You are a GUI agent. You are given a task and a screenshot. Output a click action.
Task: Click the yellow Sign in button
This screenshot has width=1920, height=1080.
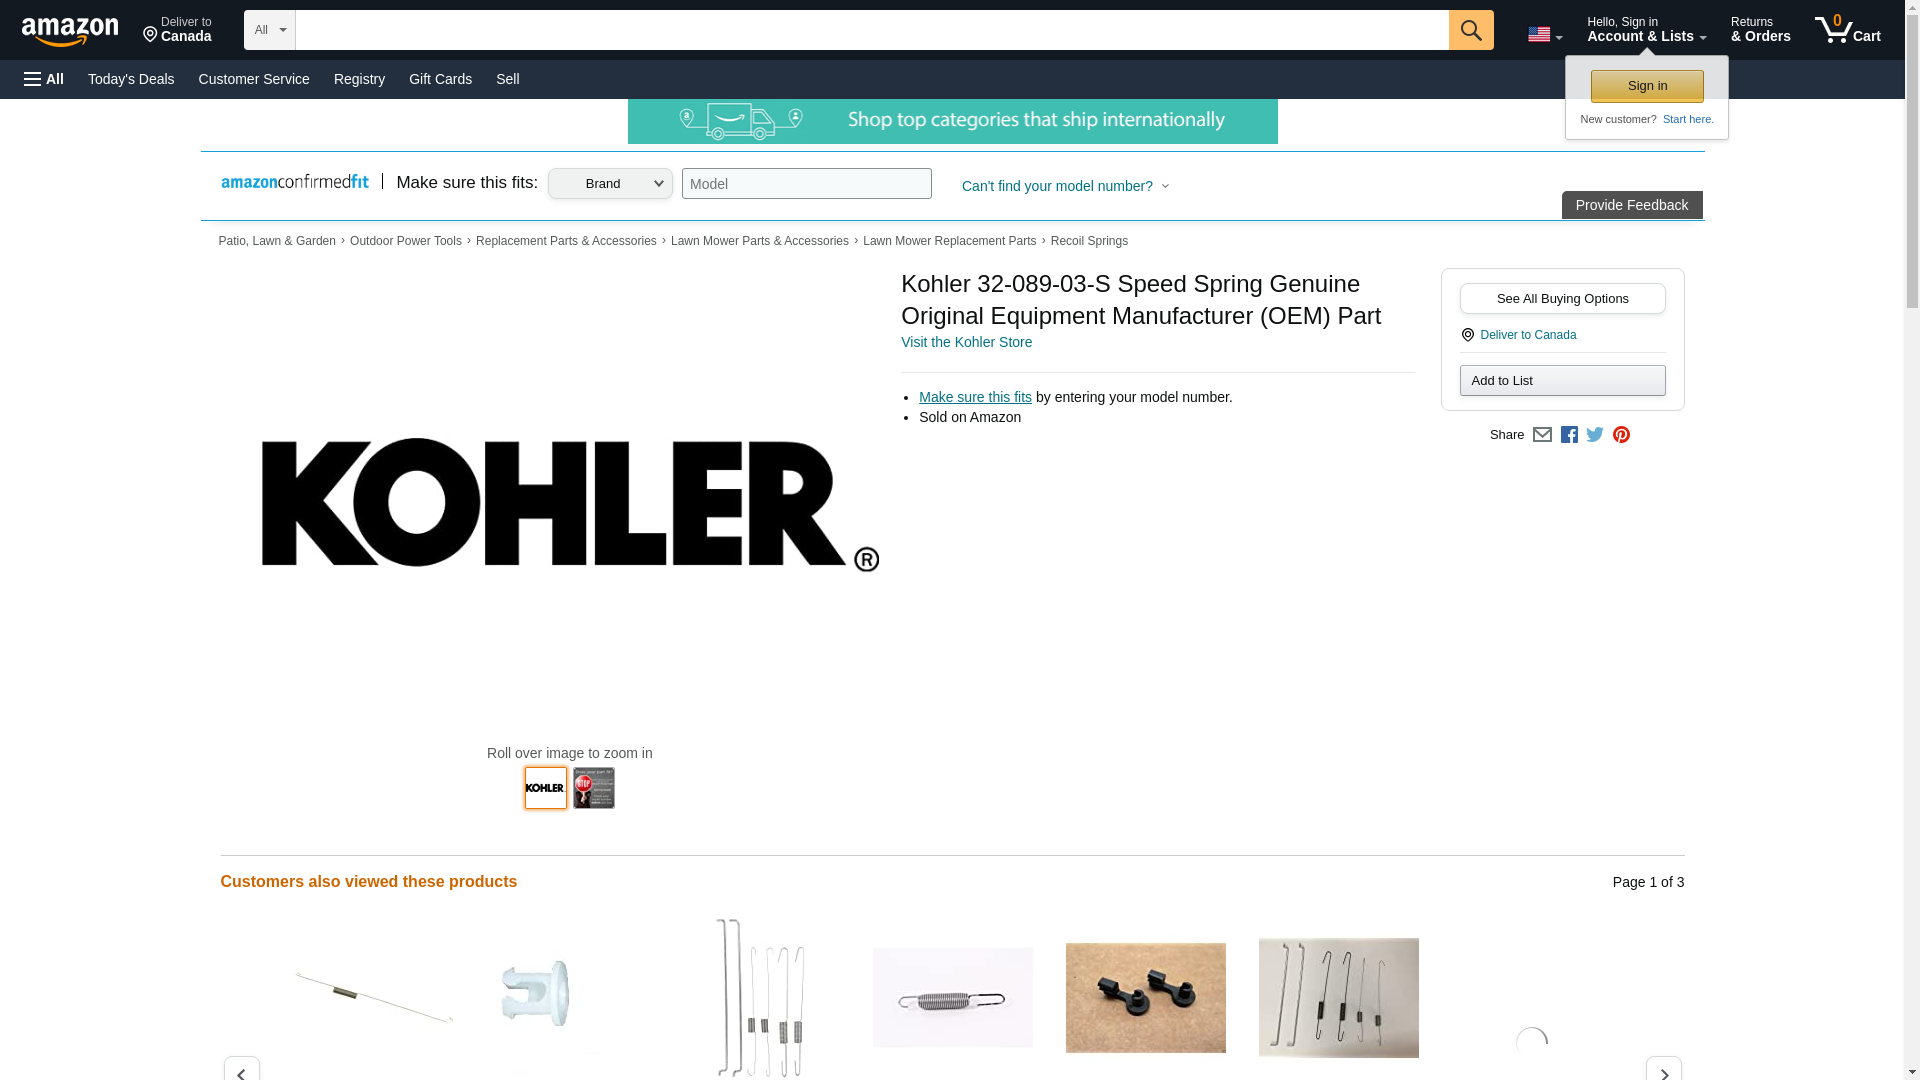pyautogui.click(x=1647, y=86)
